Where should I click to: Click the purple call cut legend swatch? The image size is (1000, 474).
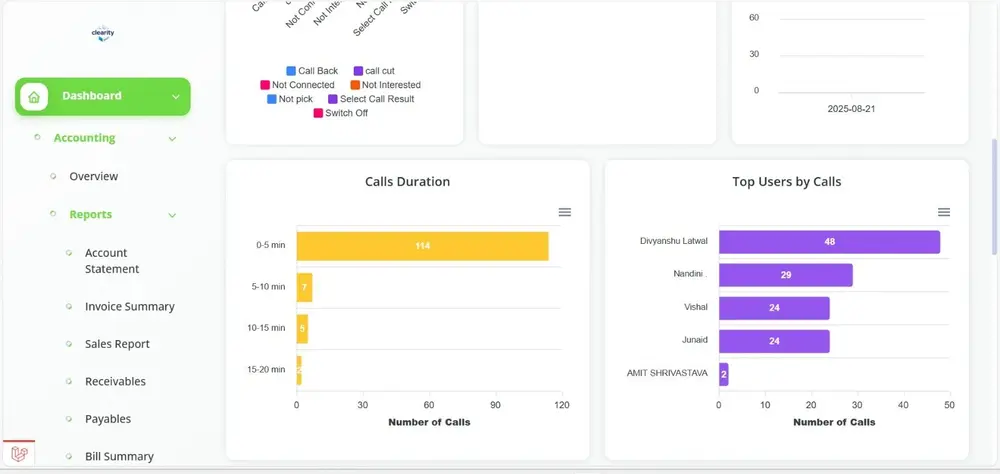click(358, 71)
